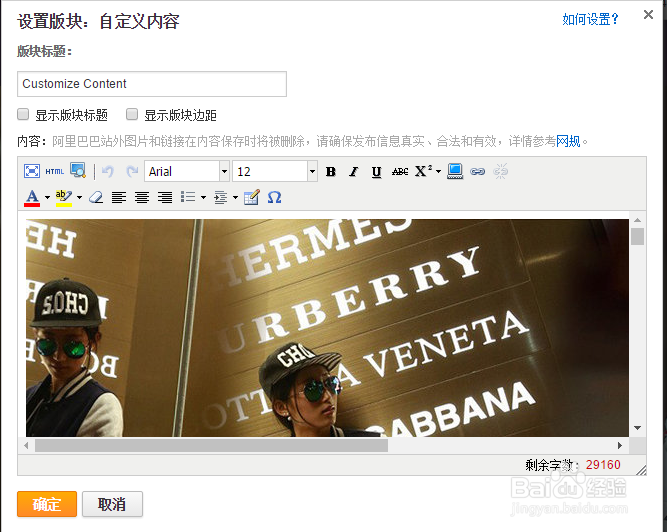Redo the last edit

(132, 171)
